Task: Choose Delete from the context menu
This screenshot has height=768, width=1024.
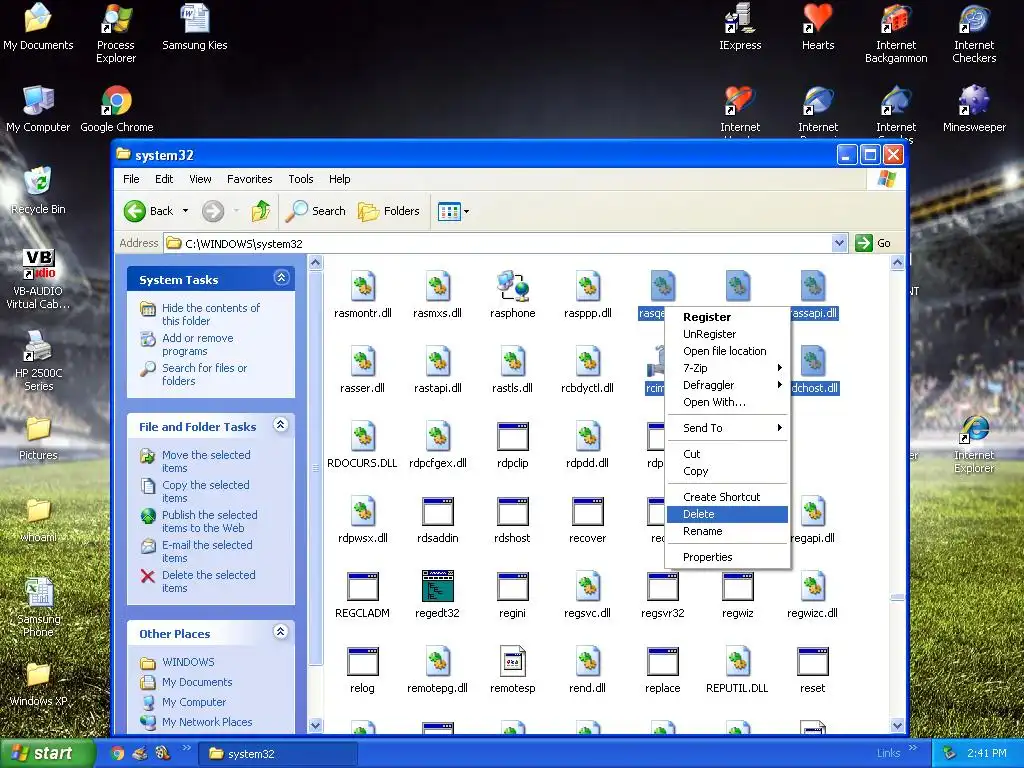Action: (726, 514)
